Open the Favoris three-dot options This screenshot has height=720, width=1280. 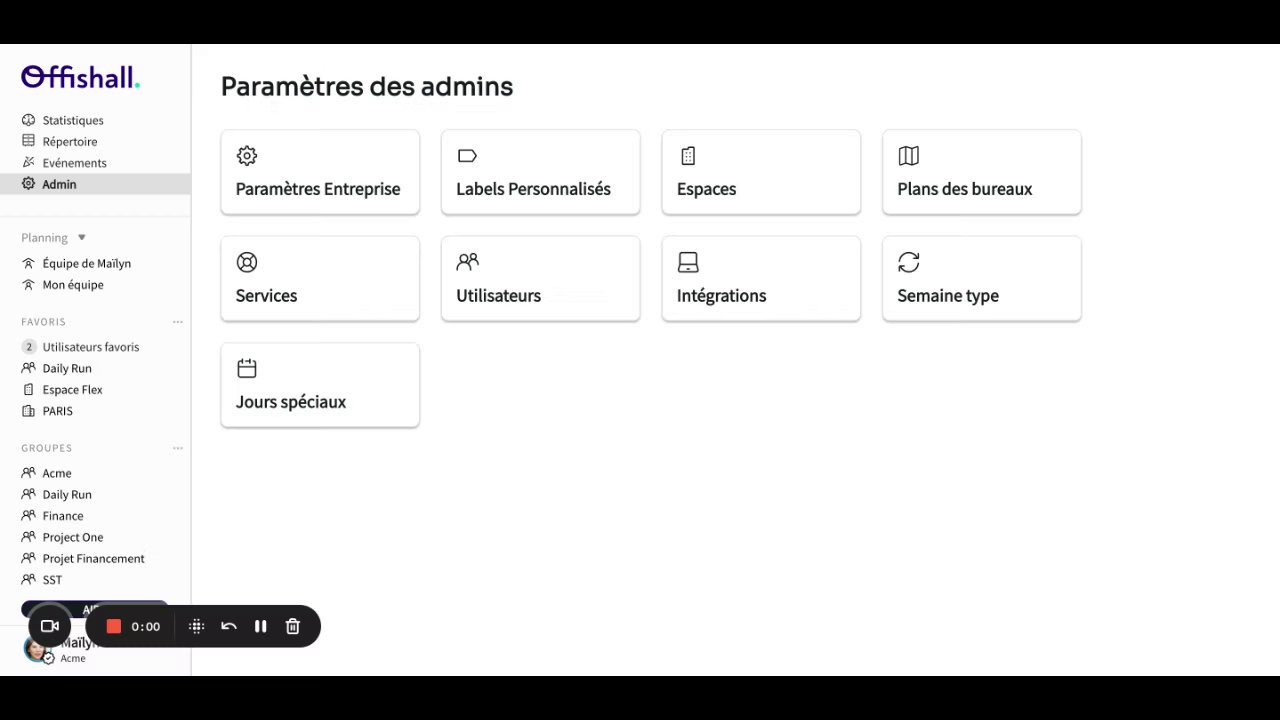178,322
